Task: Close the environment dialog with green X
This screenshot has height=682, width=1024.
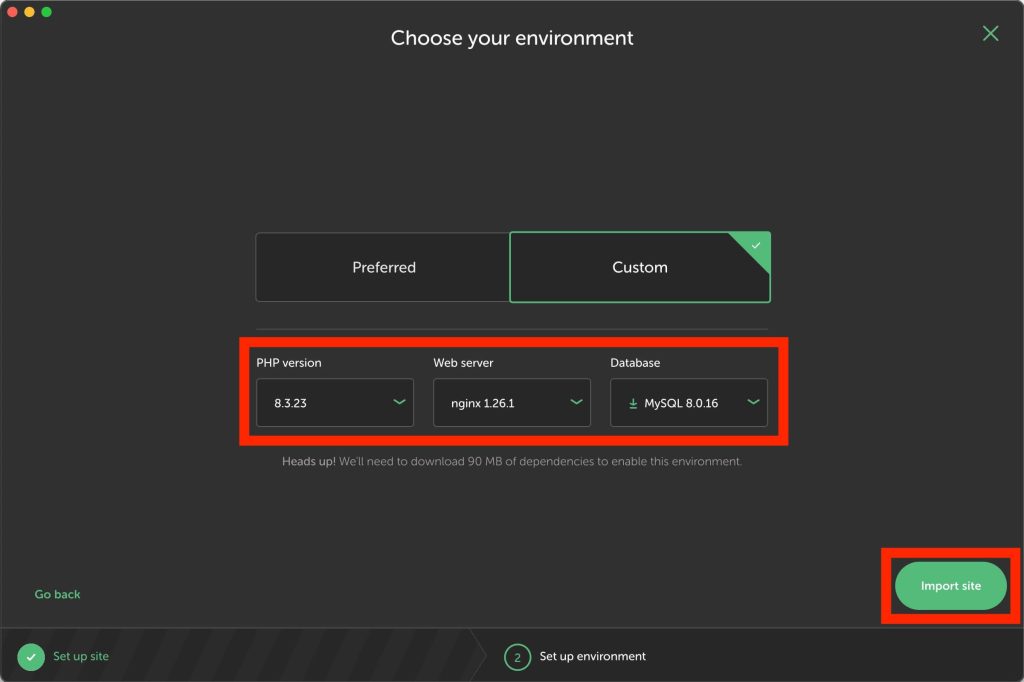Action: [x=990, y=34]
